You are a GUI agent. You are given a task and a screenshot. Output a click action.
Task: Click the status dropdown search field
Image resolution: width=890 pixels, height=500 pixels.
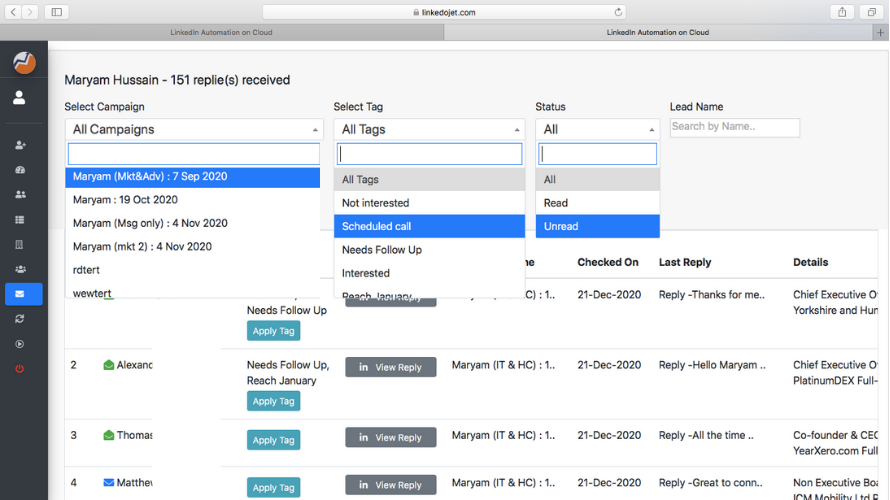click(x=598, y=154)
